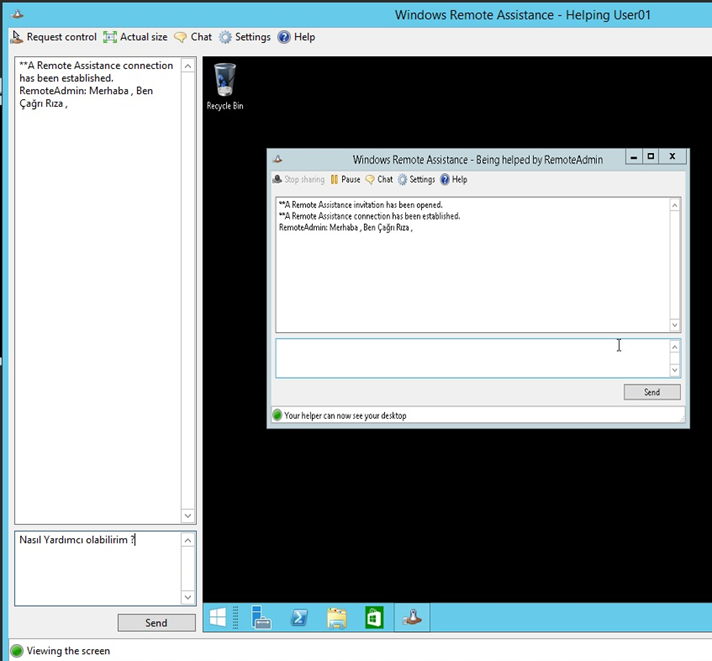Click Request control in helper toolbar
This screenshot has height=661, width=712.
tap(54, 37)
